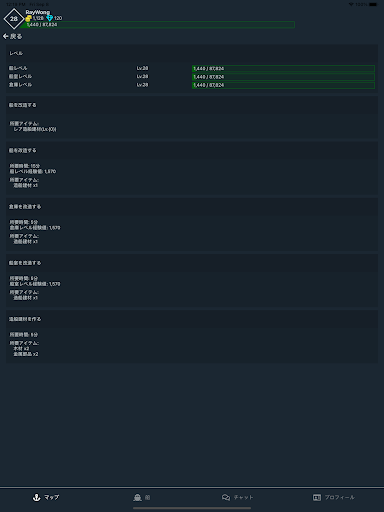Tap the 船室レベル経験値 1,570 line

[x=35, y=284]
